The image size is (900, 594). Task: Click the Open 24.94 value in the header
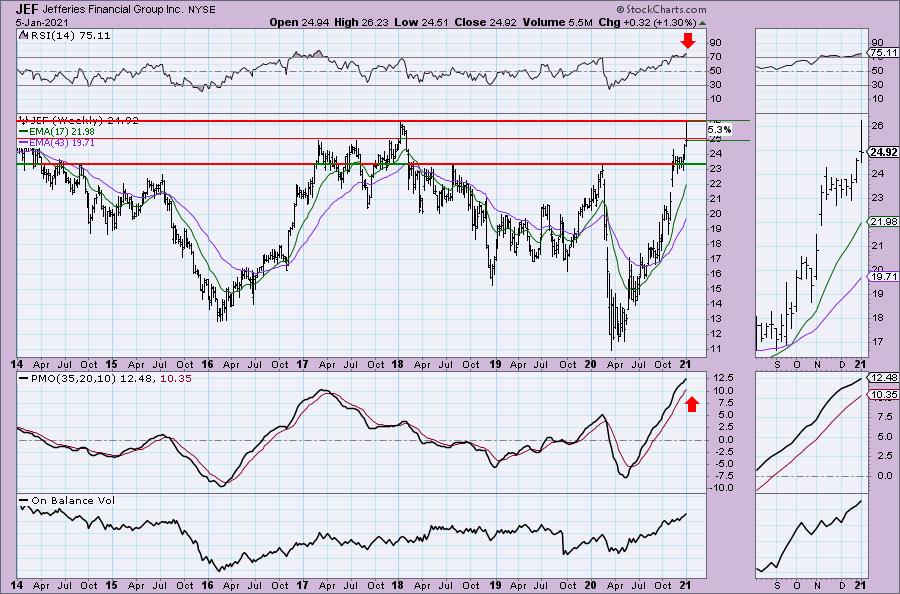tap(297, 22)
